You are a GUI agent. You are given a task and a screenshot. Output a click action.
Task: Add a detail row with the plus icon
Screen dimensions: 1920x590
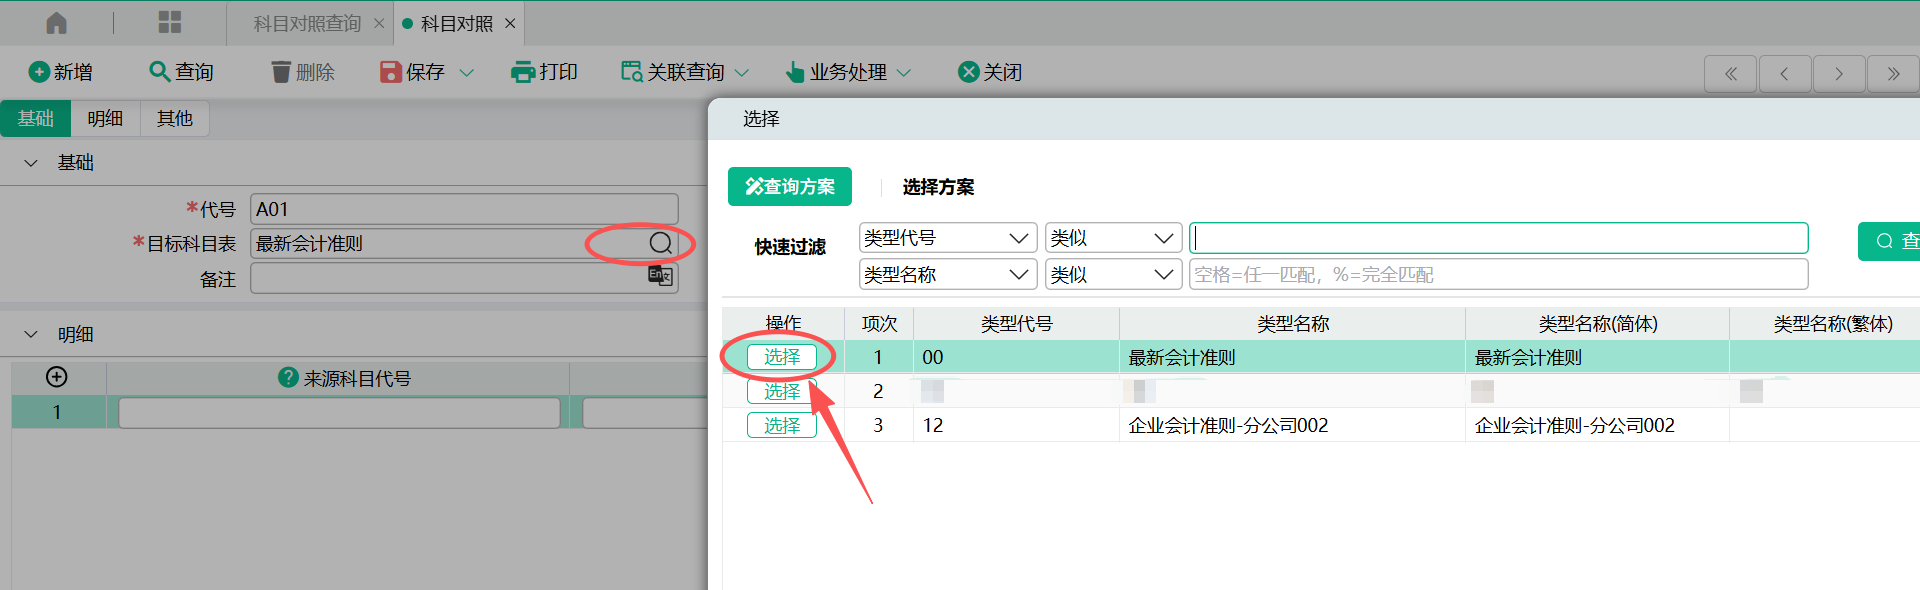pyautogui.click(x=57, y=377)
